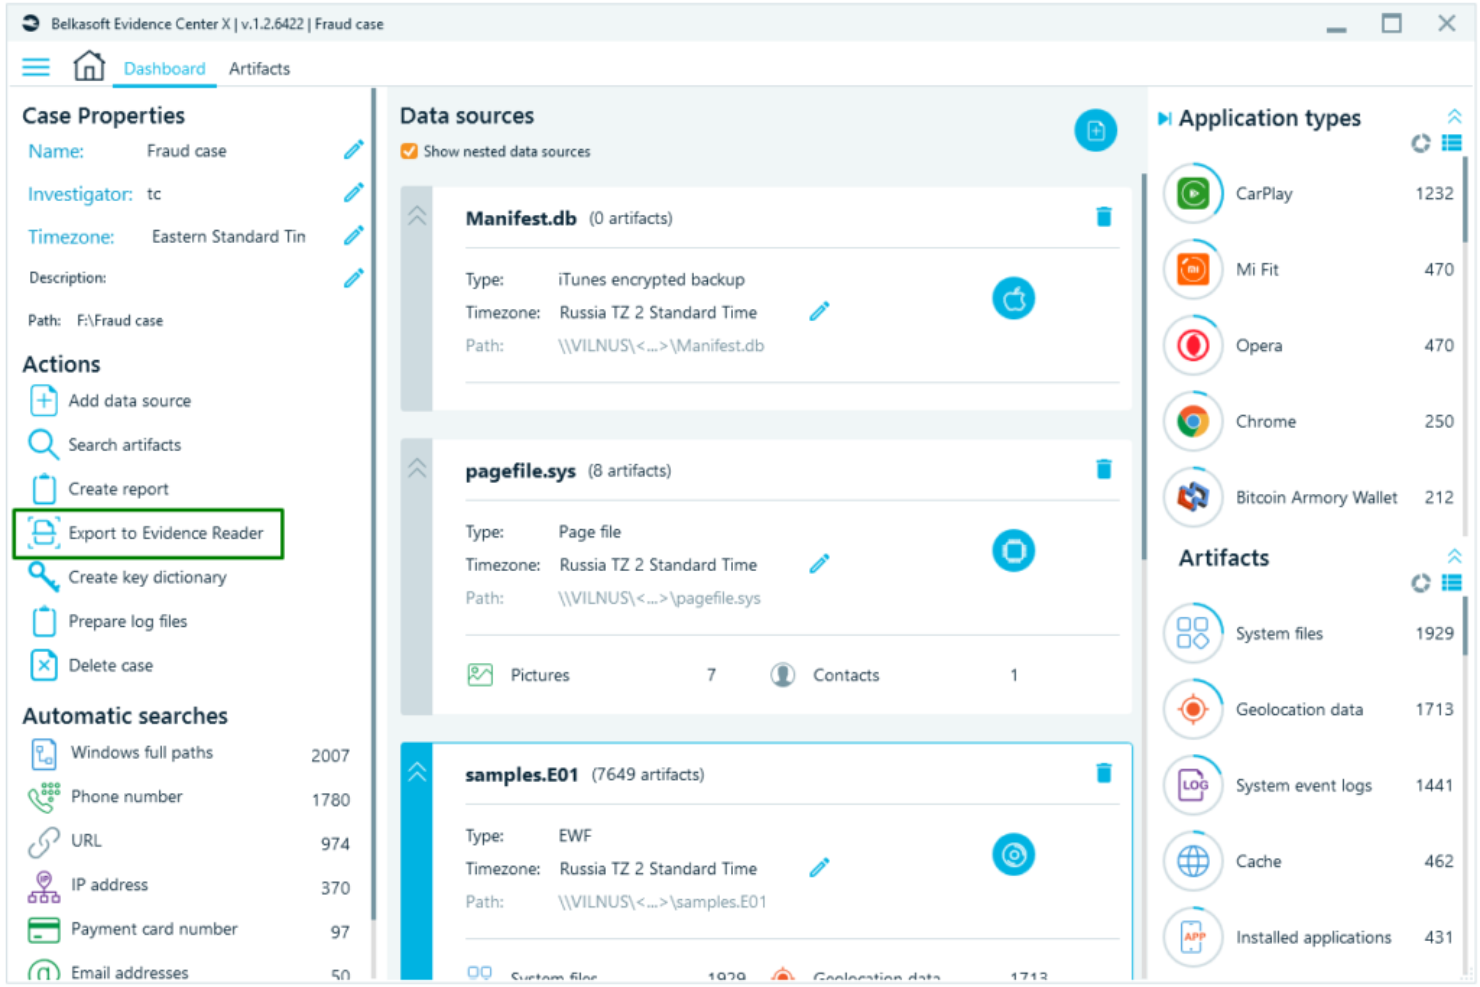The width and height of the screenshot is (1480, 987).
Task: Select the Mi Fit application type
Action: 1309,270
